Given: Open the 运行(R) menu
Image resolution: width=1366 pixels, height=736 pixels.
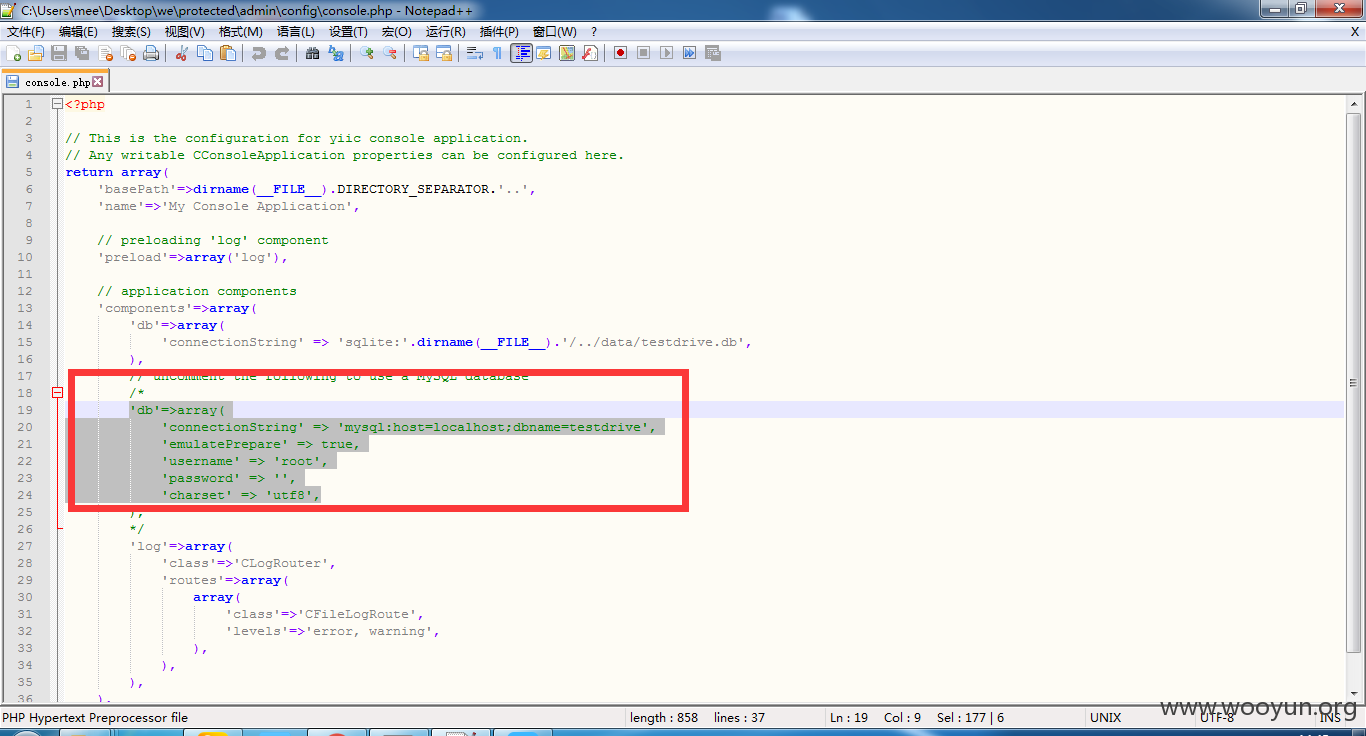Looking at the screenshot, I should point(446,32).
